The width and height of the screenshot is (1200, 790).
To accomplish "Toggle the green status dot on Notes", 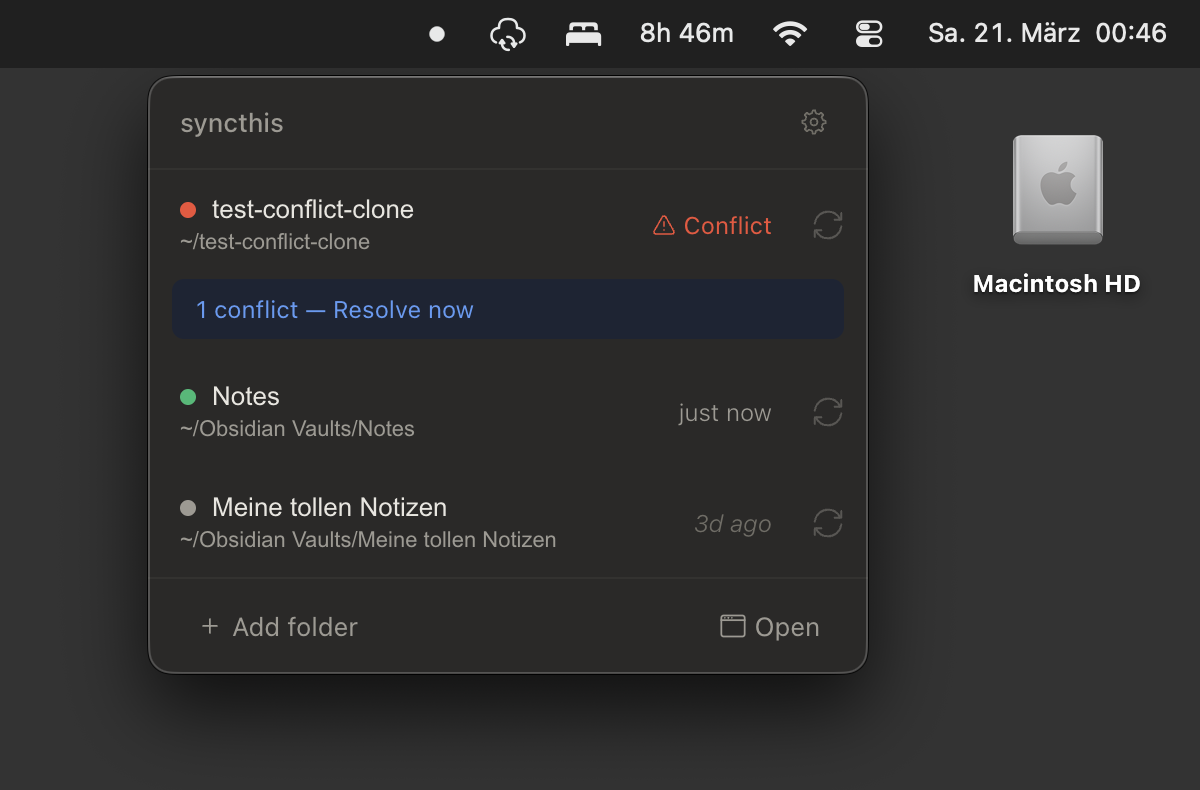I will coord(189,396).
